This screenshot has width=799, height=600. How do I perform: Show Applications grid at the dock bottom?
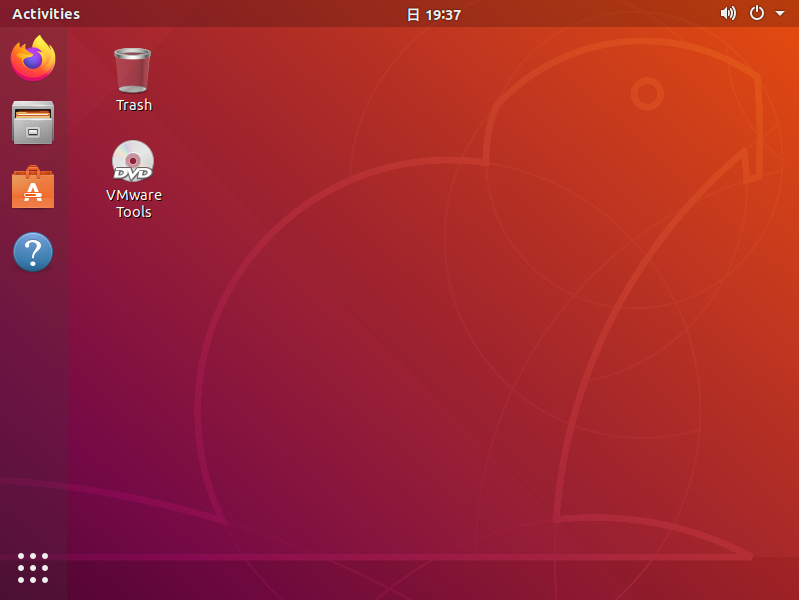point(33,567)
